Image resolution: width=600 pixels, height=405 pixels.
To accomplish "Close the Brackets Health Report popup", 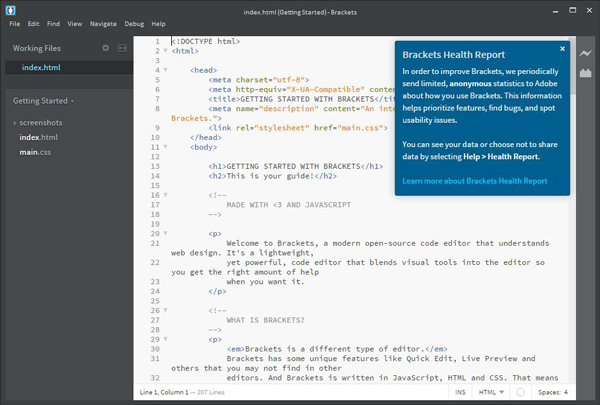I will (562, 49).
